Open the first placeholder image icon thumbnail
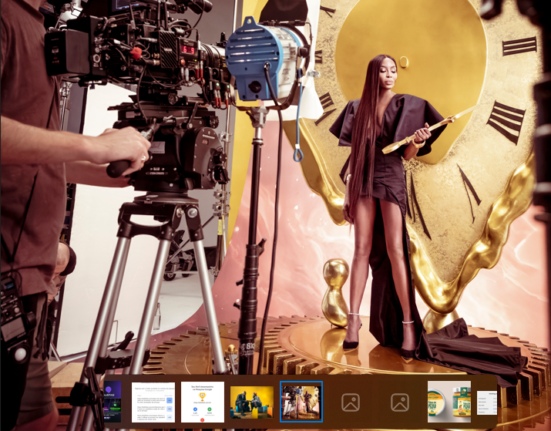This screenshot has height=431, width=551. click(350, 402)
